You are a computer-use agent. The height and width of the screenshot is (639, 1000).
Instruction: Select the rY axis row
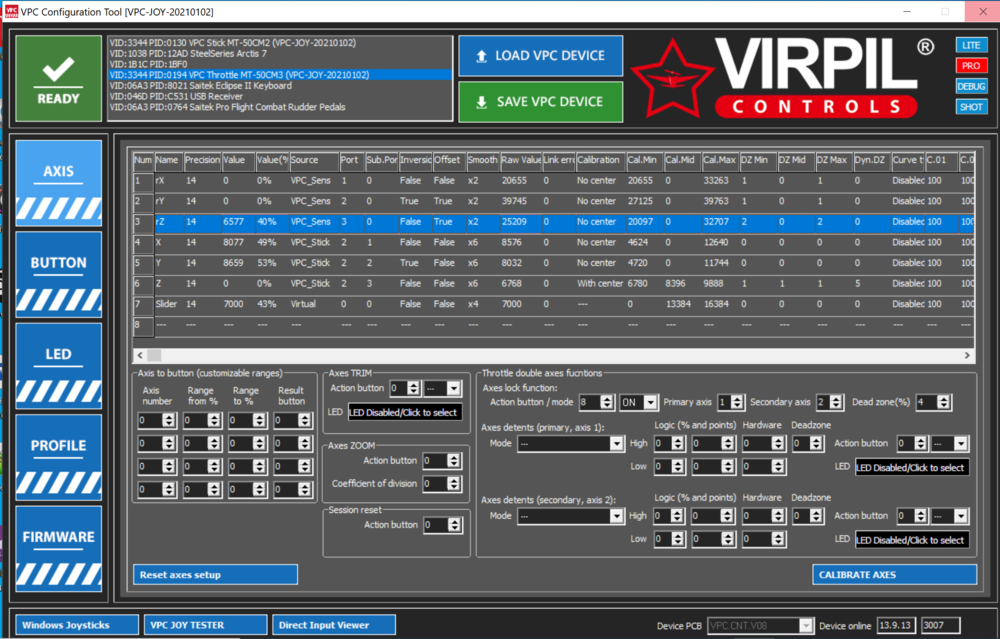pyautogui.click(x=554, y=201)
